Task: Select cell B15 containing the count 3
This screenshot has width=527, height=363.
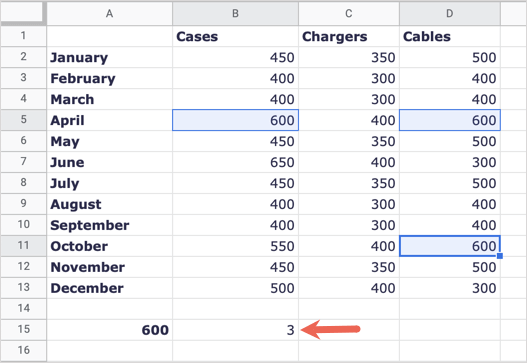Action: tap(235, 330)
